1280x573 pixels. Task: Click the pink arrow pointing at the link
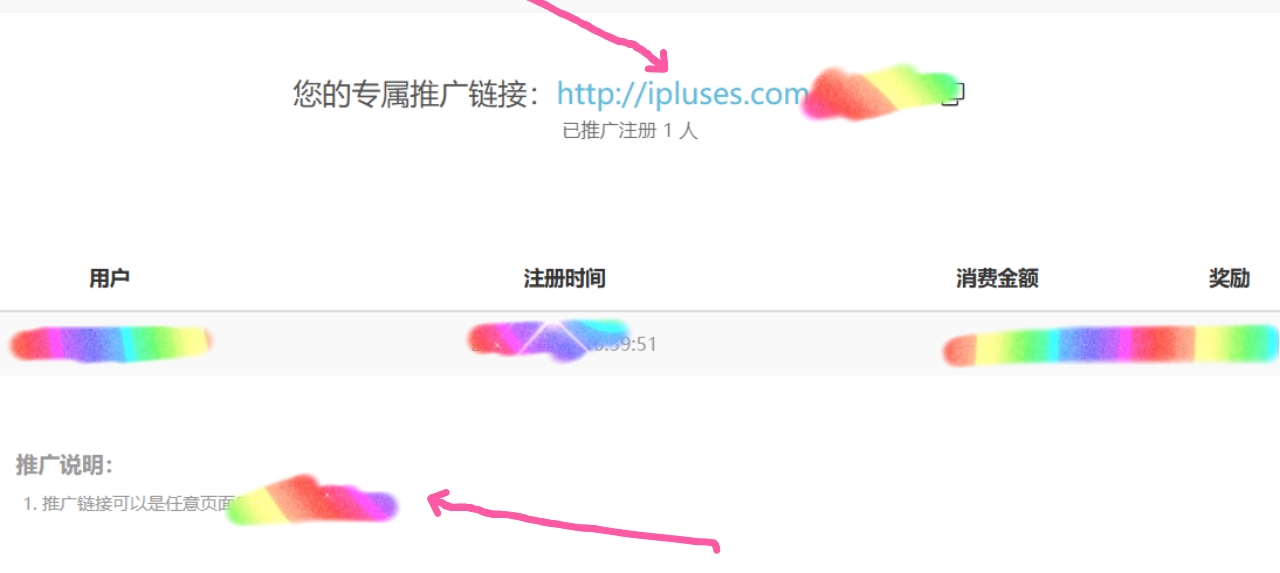click(x=600, y=35)
